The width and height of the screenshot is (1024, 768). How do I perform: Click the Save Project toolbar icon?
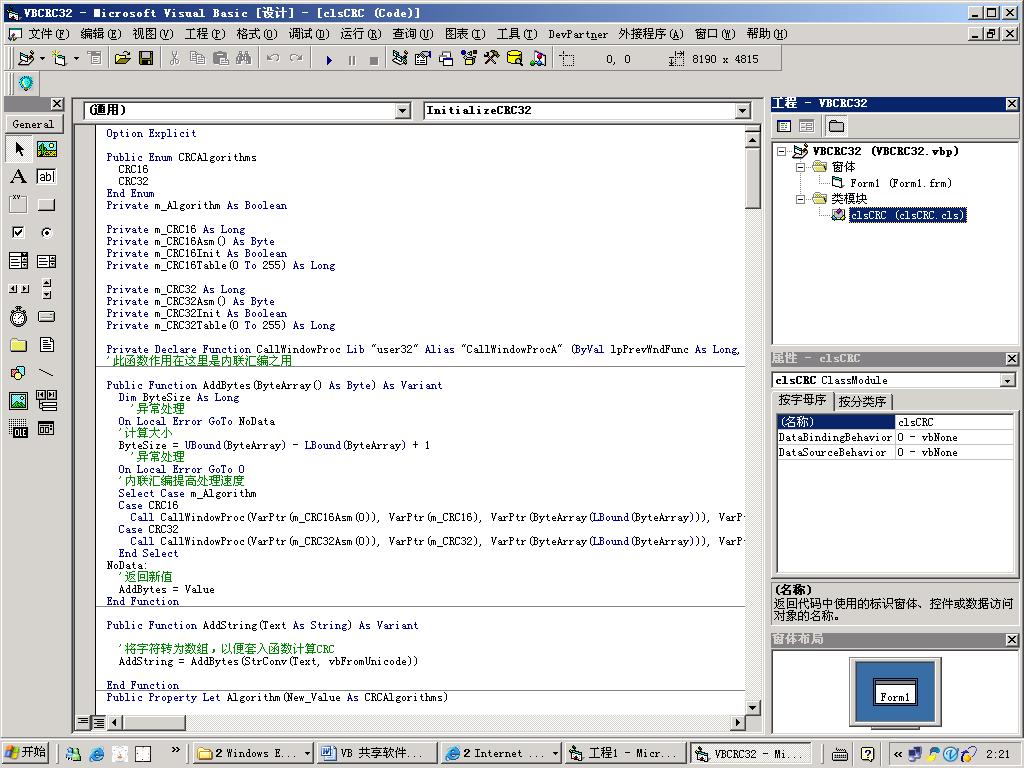(146, 59)
